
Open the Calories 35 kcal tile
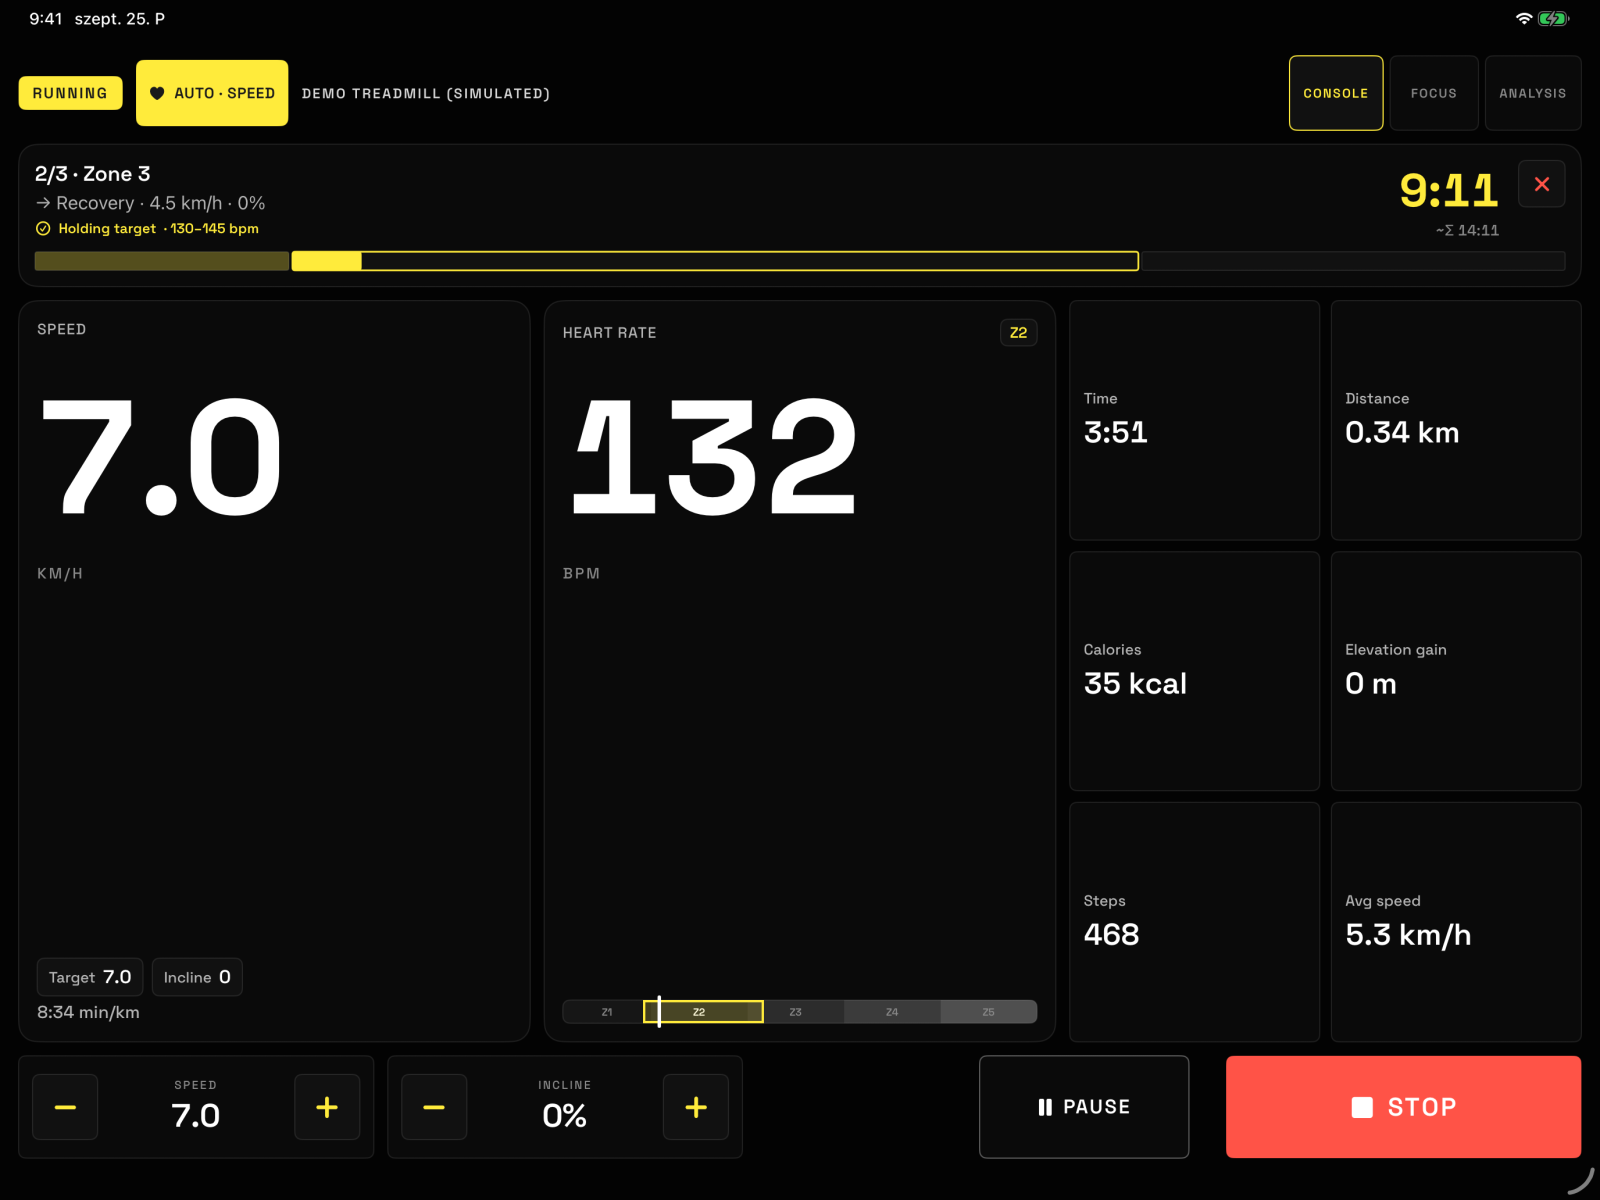coord(1194,671)
